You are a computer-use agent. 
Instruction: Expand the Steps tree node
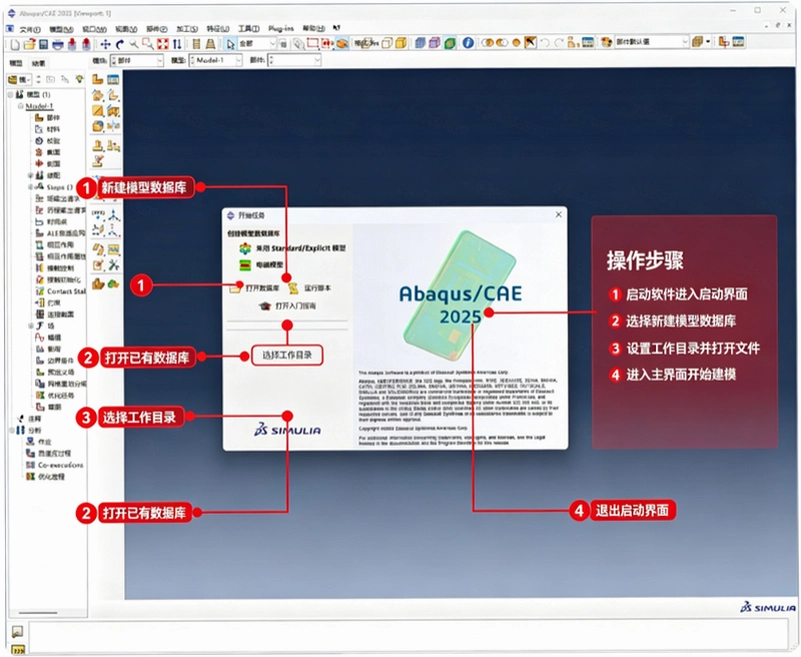(x=30, y=187)
